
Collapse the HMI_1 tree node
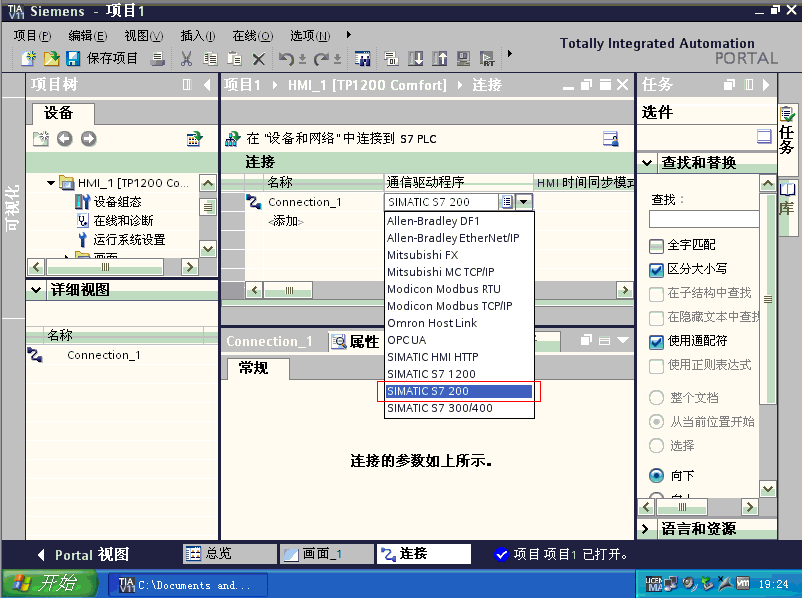coord(52,183)
